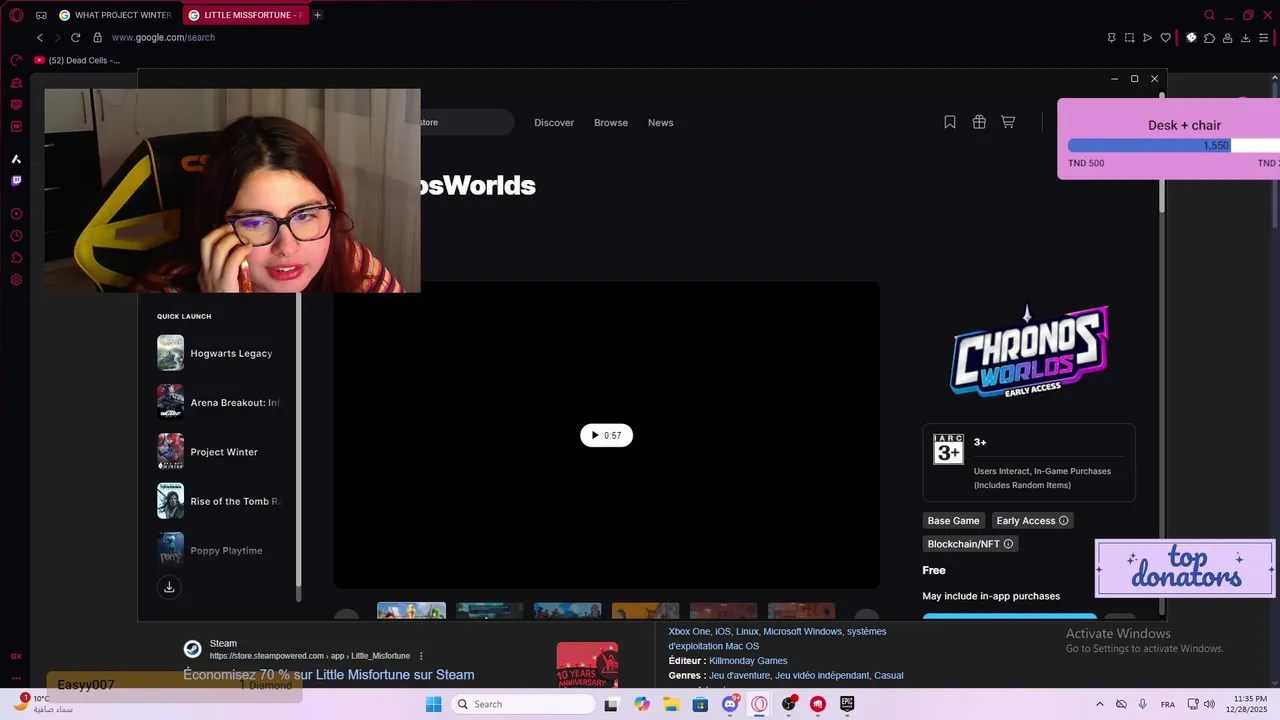Show info for Blockchain/NFT tag
Viewport: 1280px width, 720px height.
(1008, 544)
